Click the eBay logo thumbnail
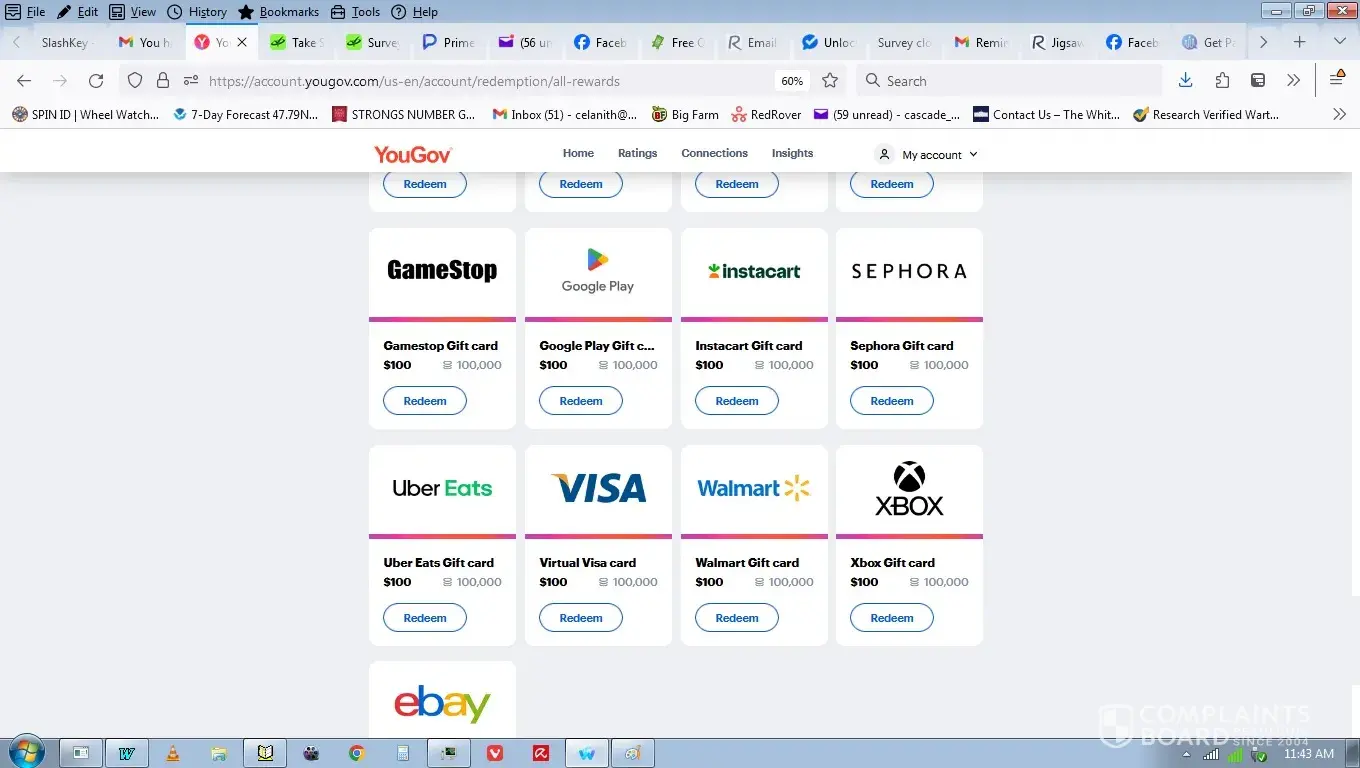1360x768 pixels. click(x=442, y=704)
